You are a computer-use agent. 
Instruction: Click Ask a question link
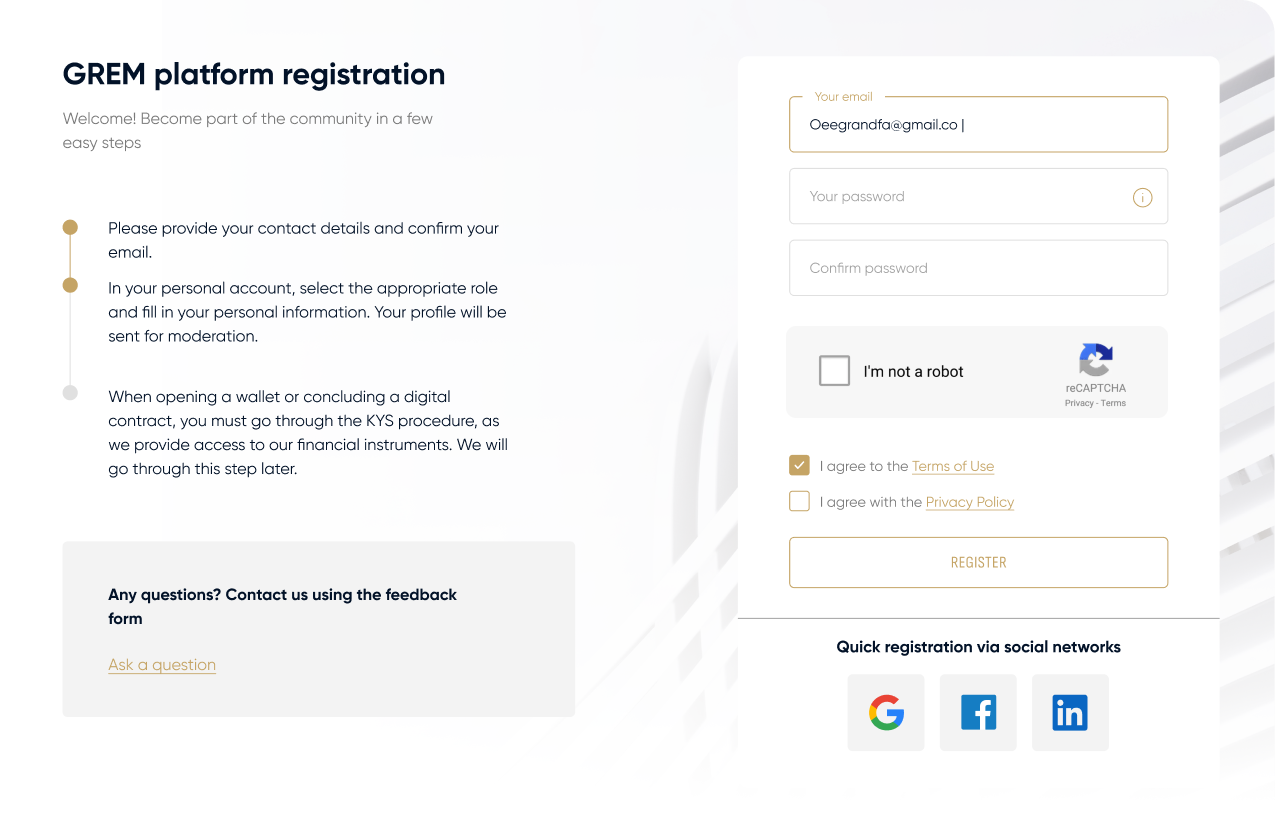162,664
